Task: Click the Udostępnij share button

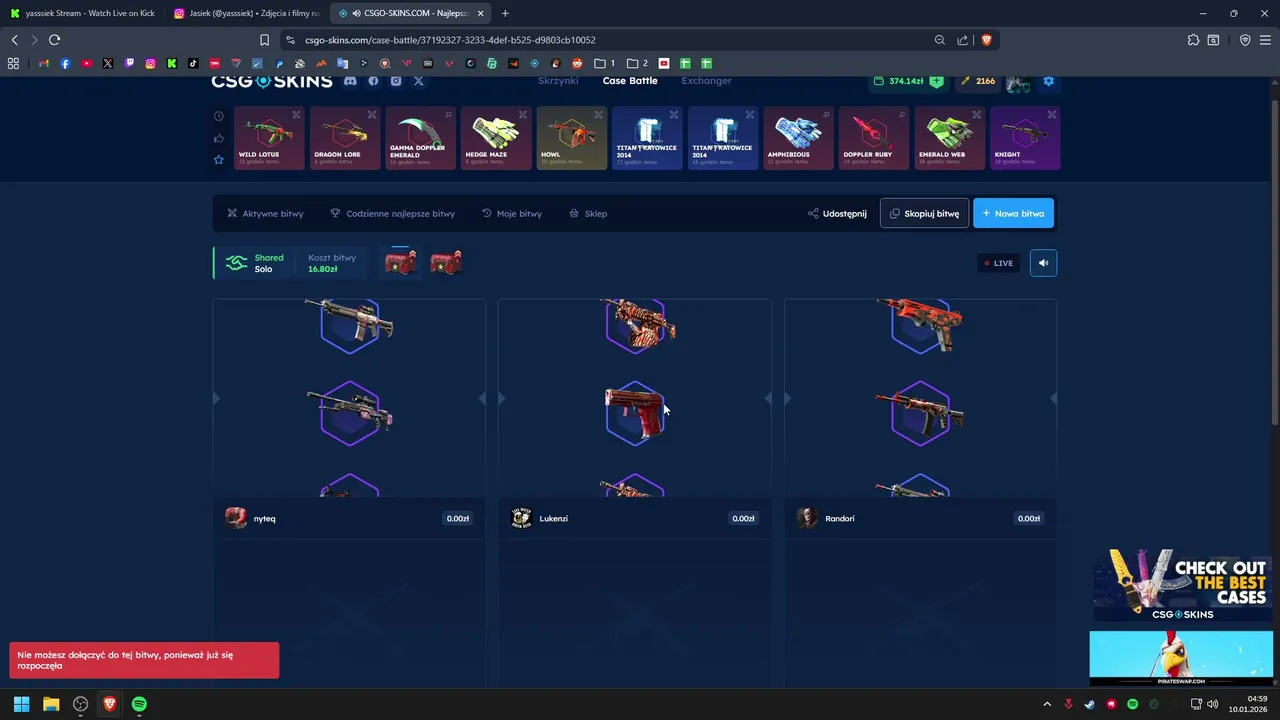Action: (x=838, y=213)
